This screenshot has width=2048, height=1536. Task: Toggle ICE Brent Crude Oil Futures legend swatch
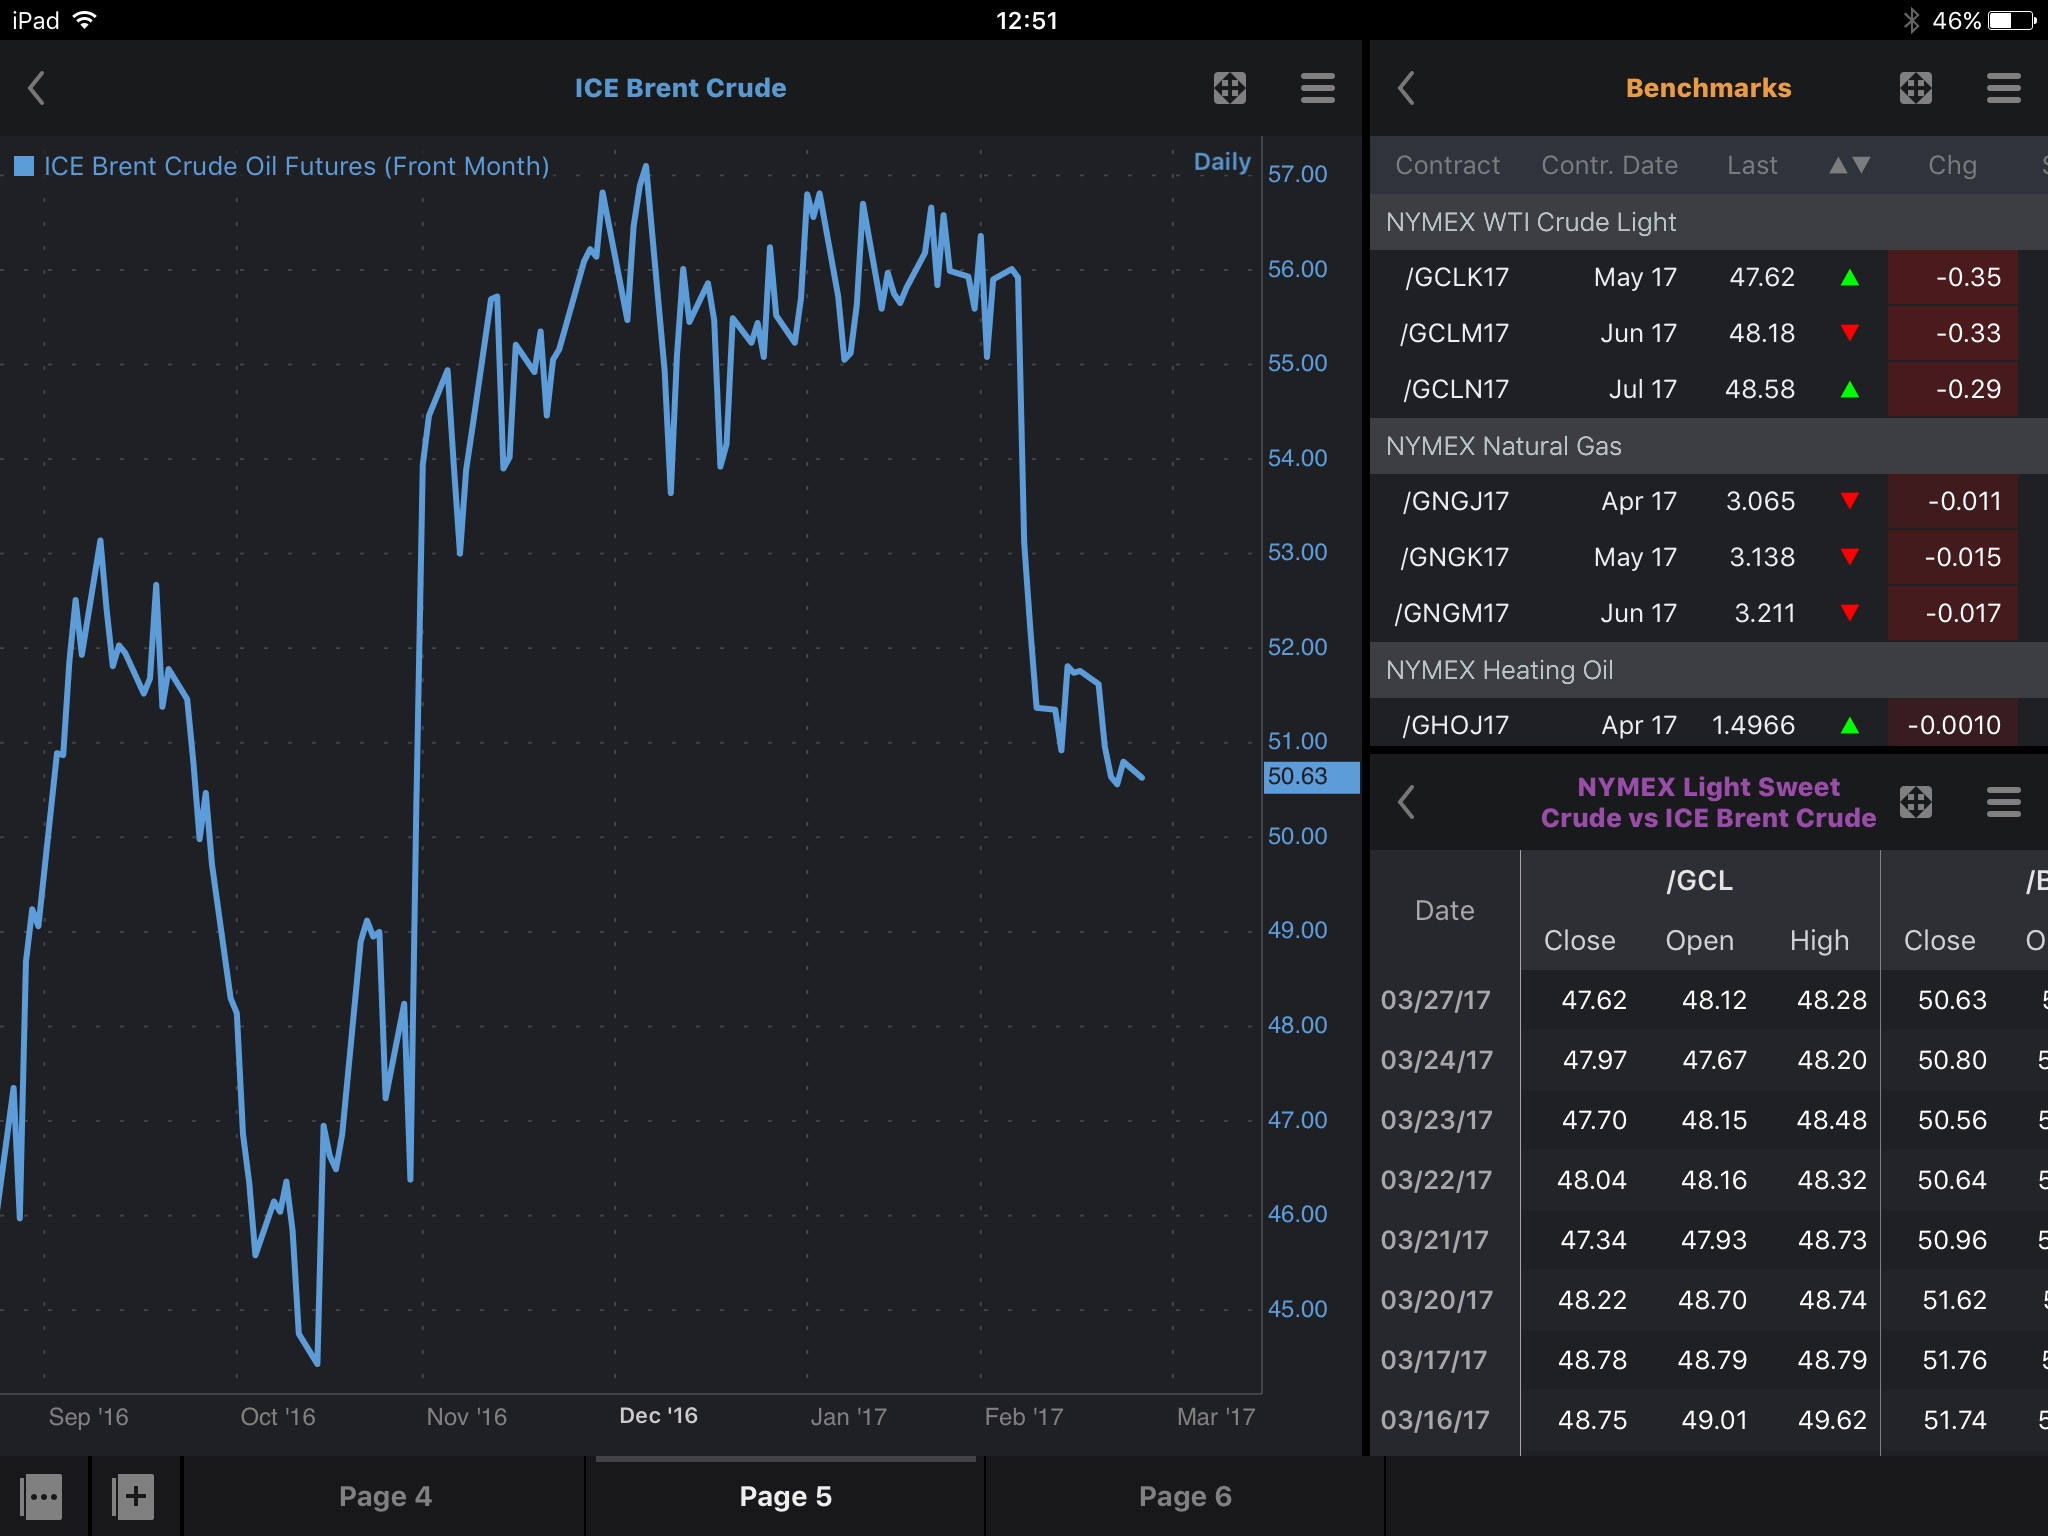(24, 166)
